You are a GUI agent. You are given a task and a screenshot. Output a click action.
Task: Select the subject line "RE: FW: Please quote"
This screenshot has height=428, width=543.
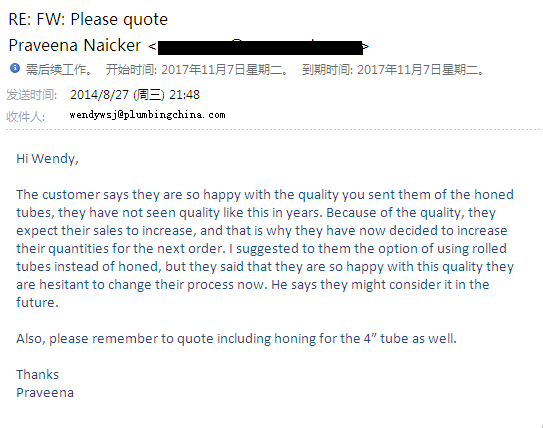88,19
